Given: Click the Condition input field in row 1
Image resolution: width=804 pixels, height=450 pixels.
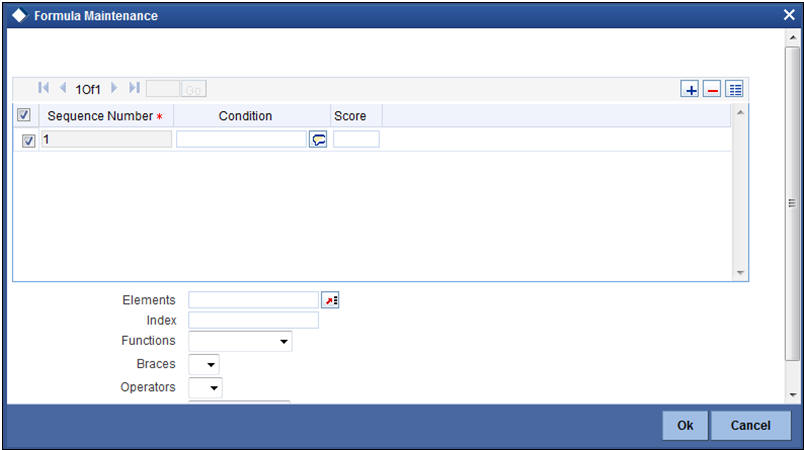Looking at the screenshot, I should 241,139.
